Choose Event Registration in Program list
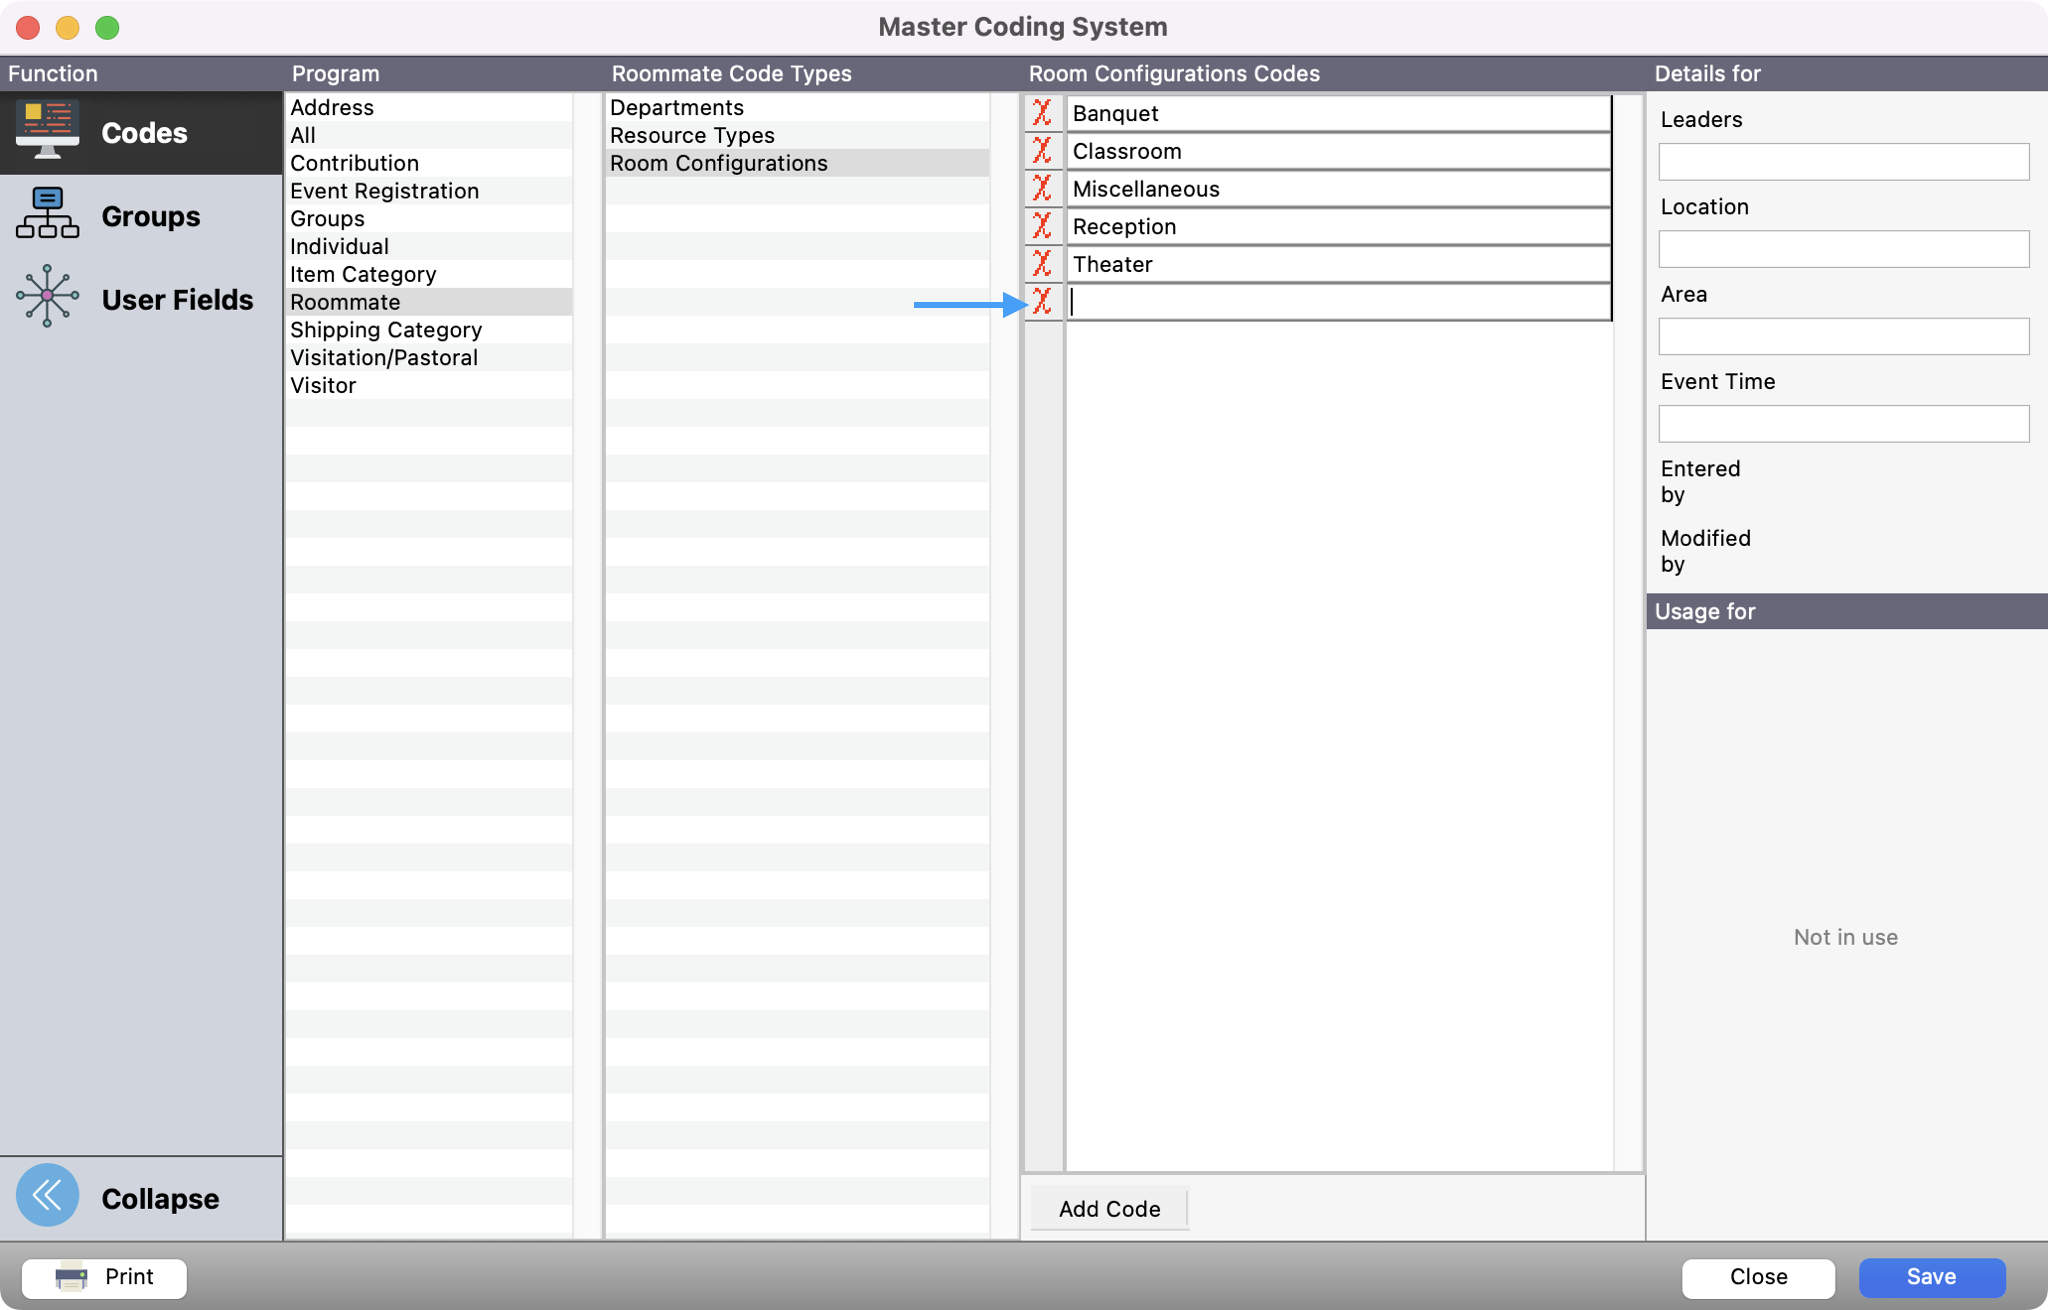2048x1310 pixels. coord(384,191)
